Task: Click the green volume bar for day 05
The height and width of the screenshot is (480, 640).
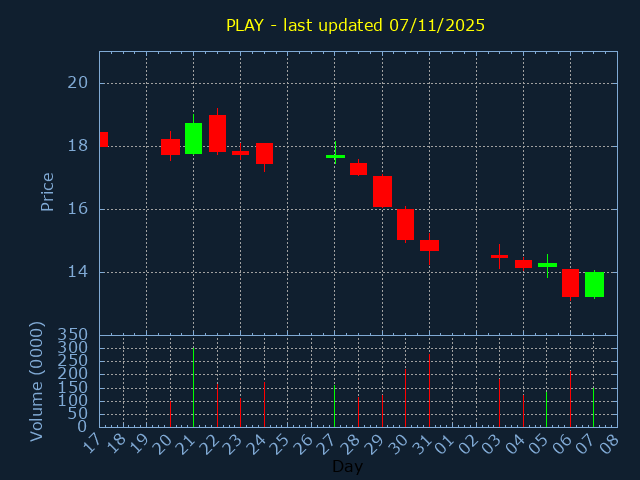Action: click(547, 409)
